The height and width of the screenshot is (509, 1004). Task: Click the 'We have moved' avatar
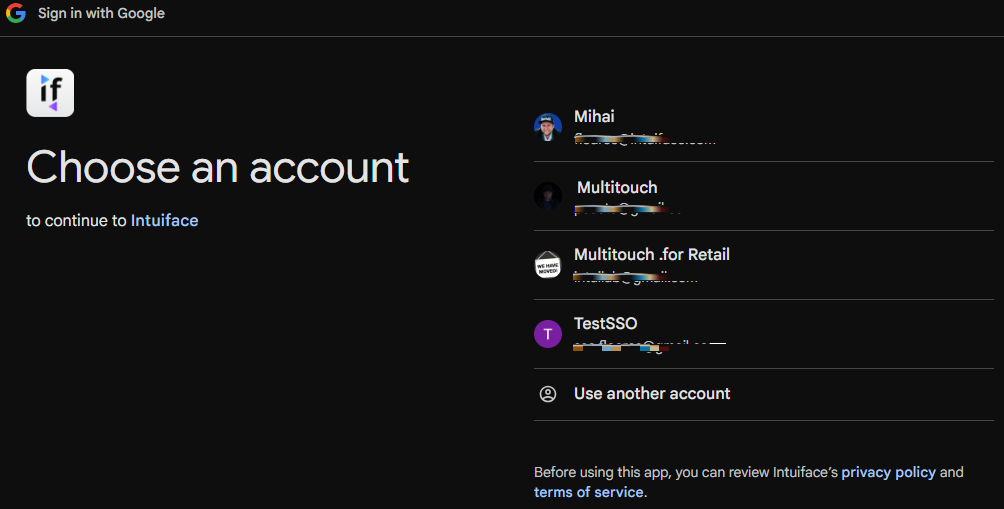point(547,264)
